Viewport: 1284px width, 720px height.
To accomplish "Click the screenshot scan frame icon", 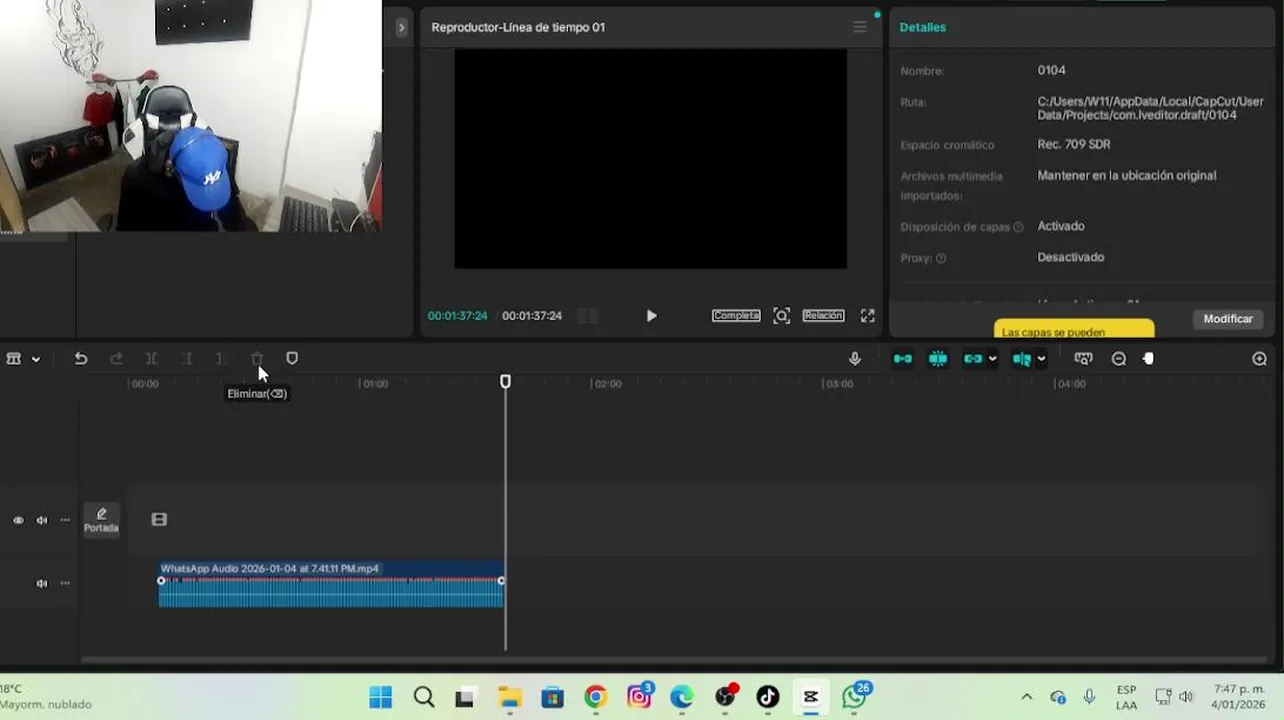I will pos(782,315).
